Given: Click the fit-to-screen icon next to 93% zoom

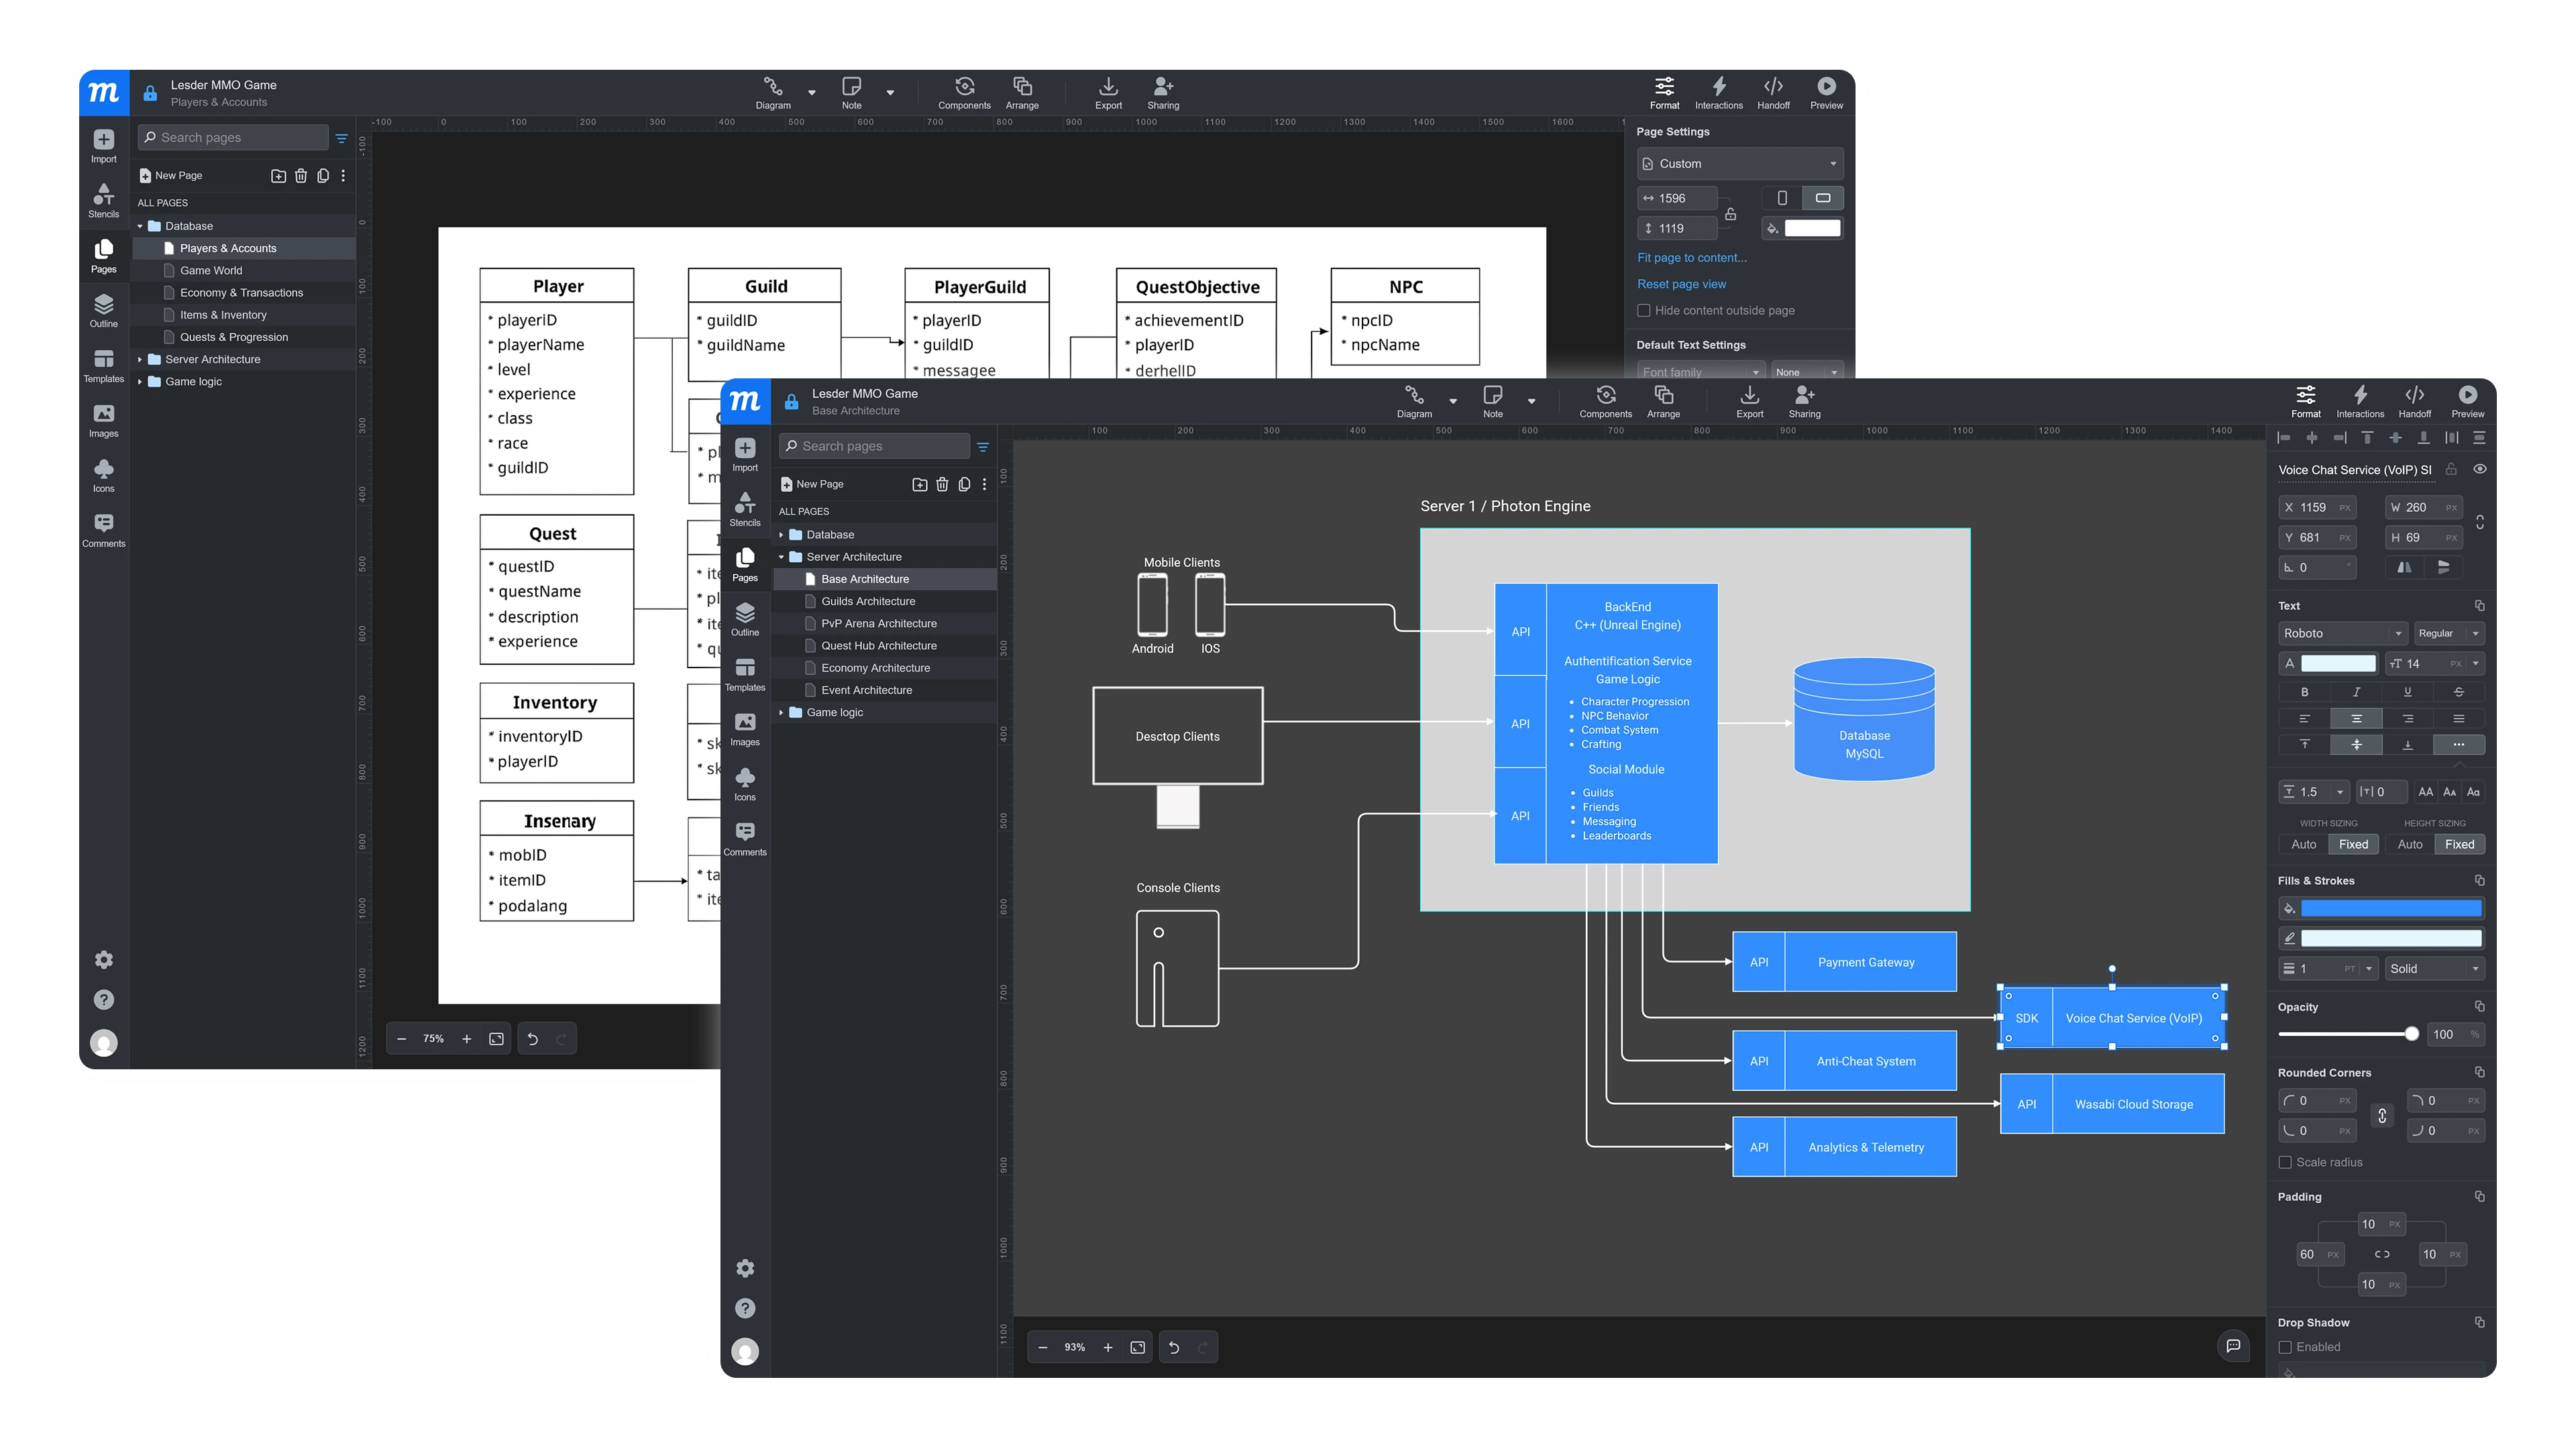Looking at the screenshot, I should click(1137, 1348).
